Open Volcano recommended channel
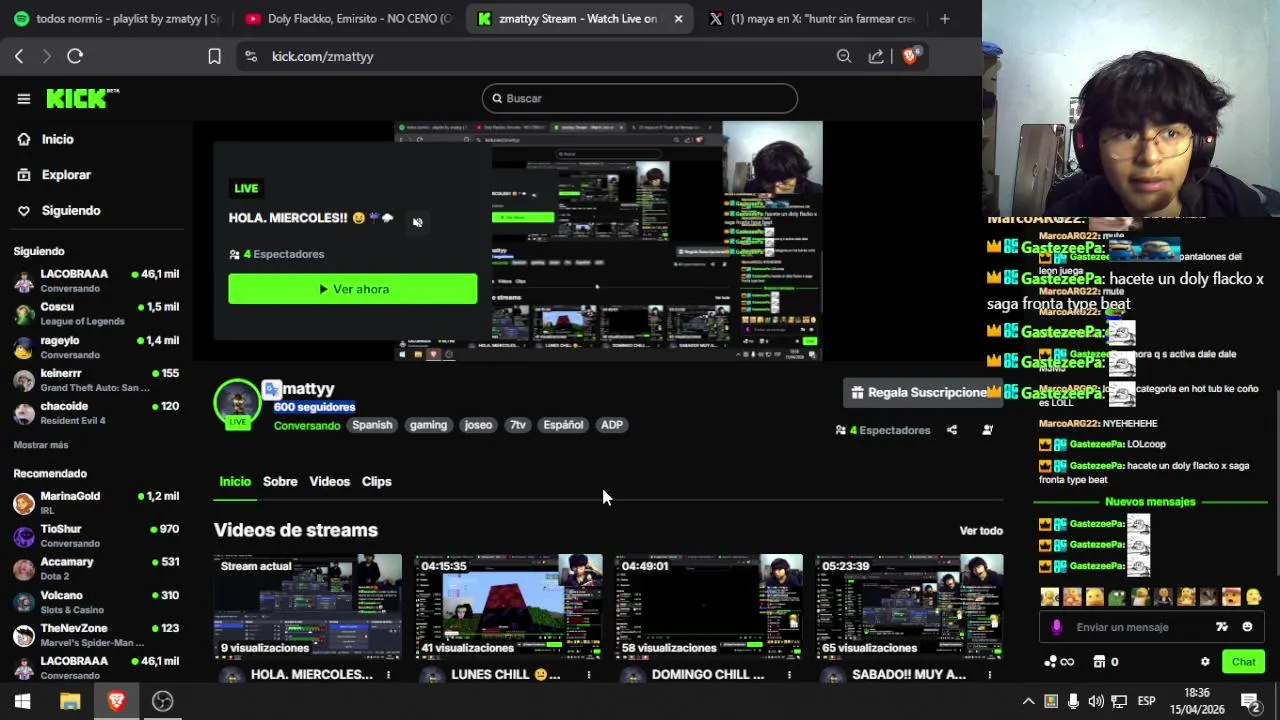Image resolution: width=1280 pixels, height=720 pixels. tap(96, 601)
